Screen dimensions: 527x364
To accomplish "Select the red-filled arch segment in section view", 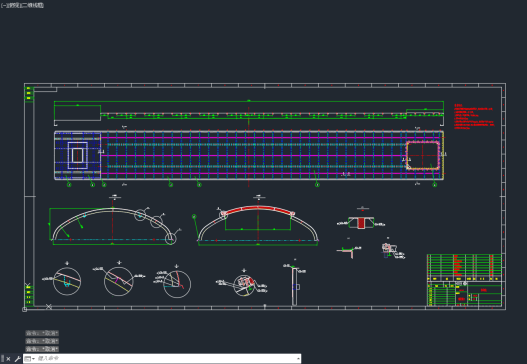I will point(258,210).
